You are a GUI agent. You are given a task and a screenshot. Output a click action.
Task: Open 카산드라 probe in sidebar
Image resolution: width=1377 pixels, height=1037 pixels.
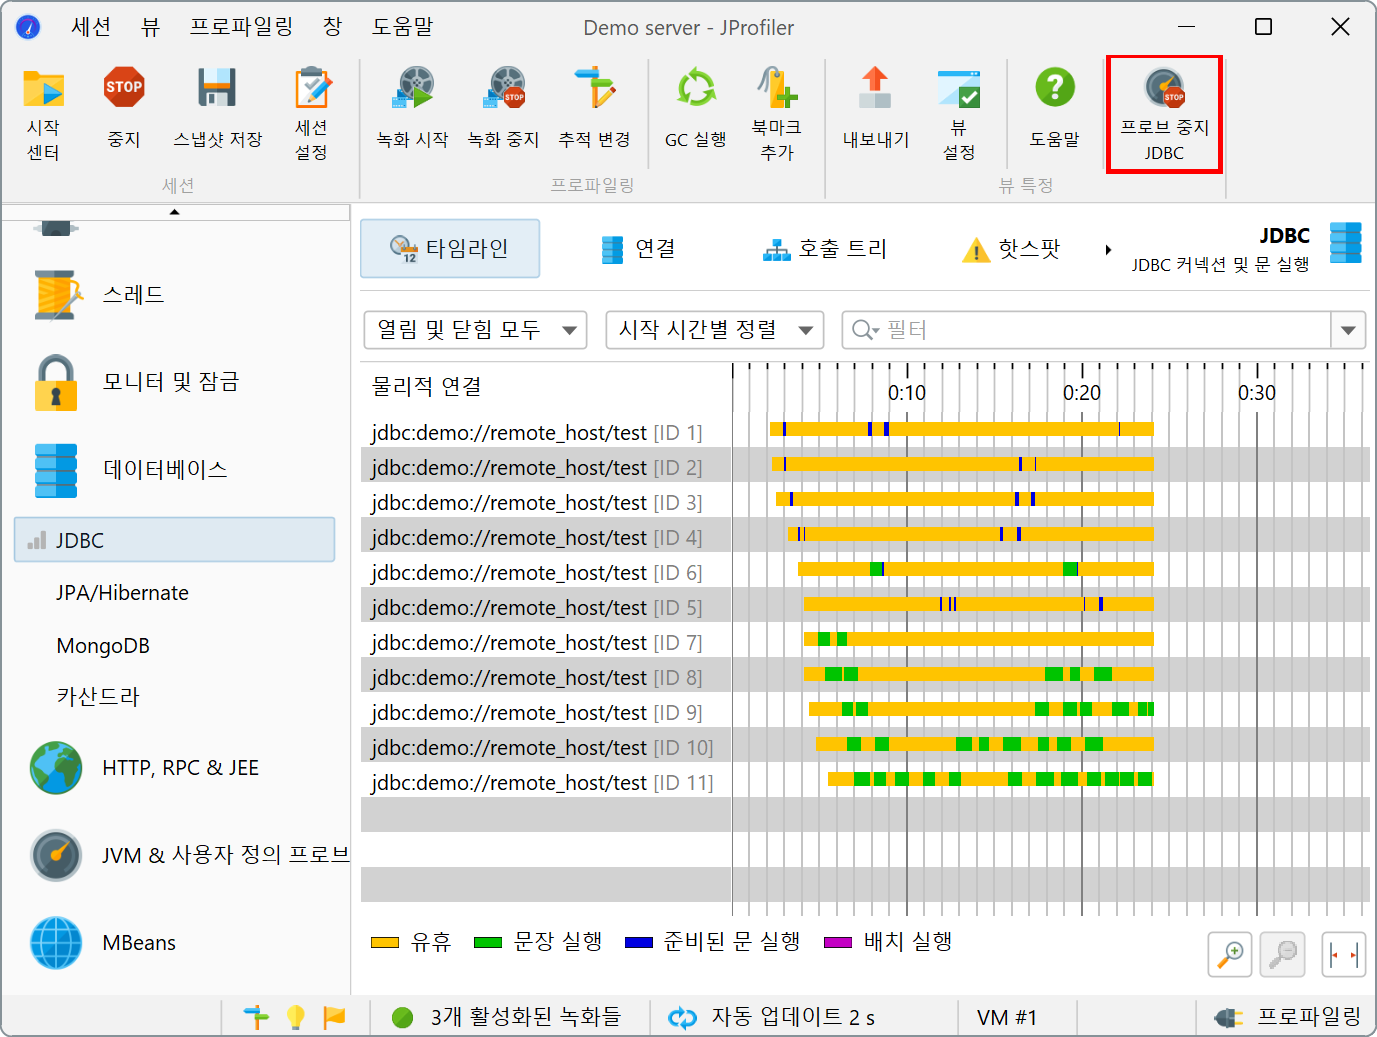[x=98, y=697]
